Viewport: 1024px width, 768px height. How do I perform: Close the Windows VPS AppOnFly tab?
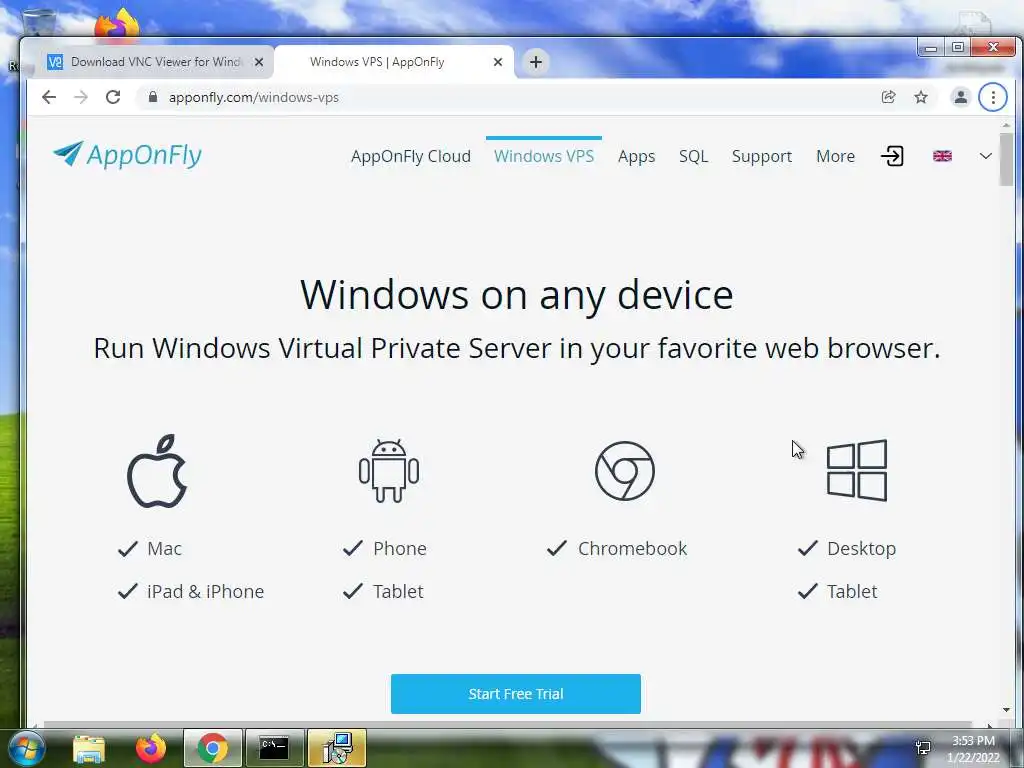[498, 62]
